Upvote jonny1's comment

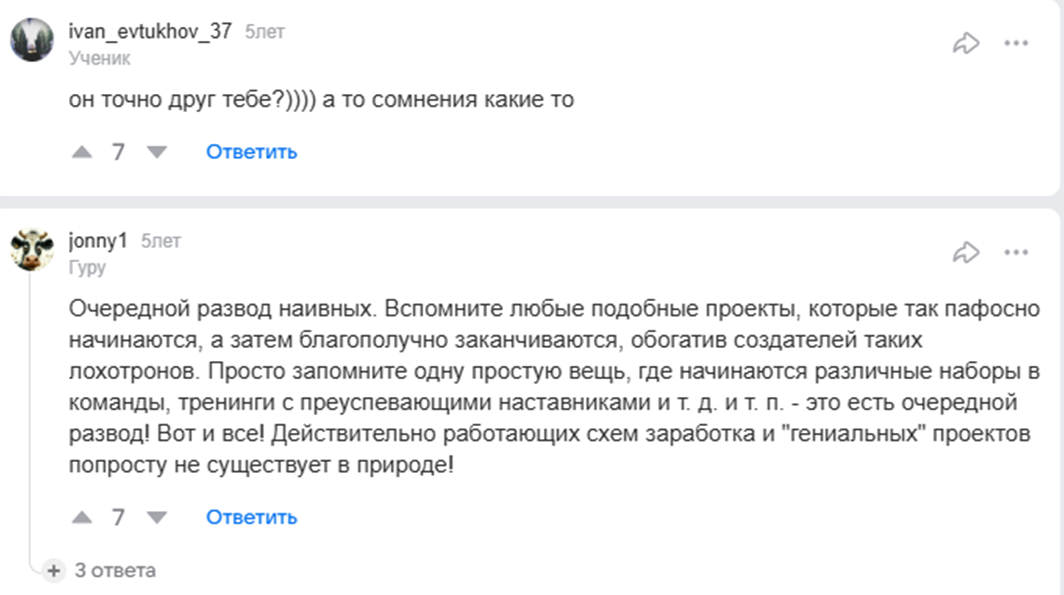click(x=82, y=517)
